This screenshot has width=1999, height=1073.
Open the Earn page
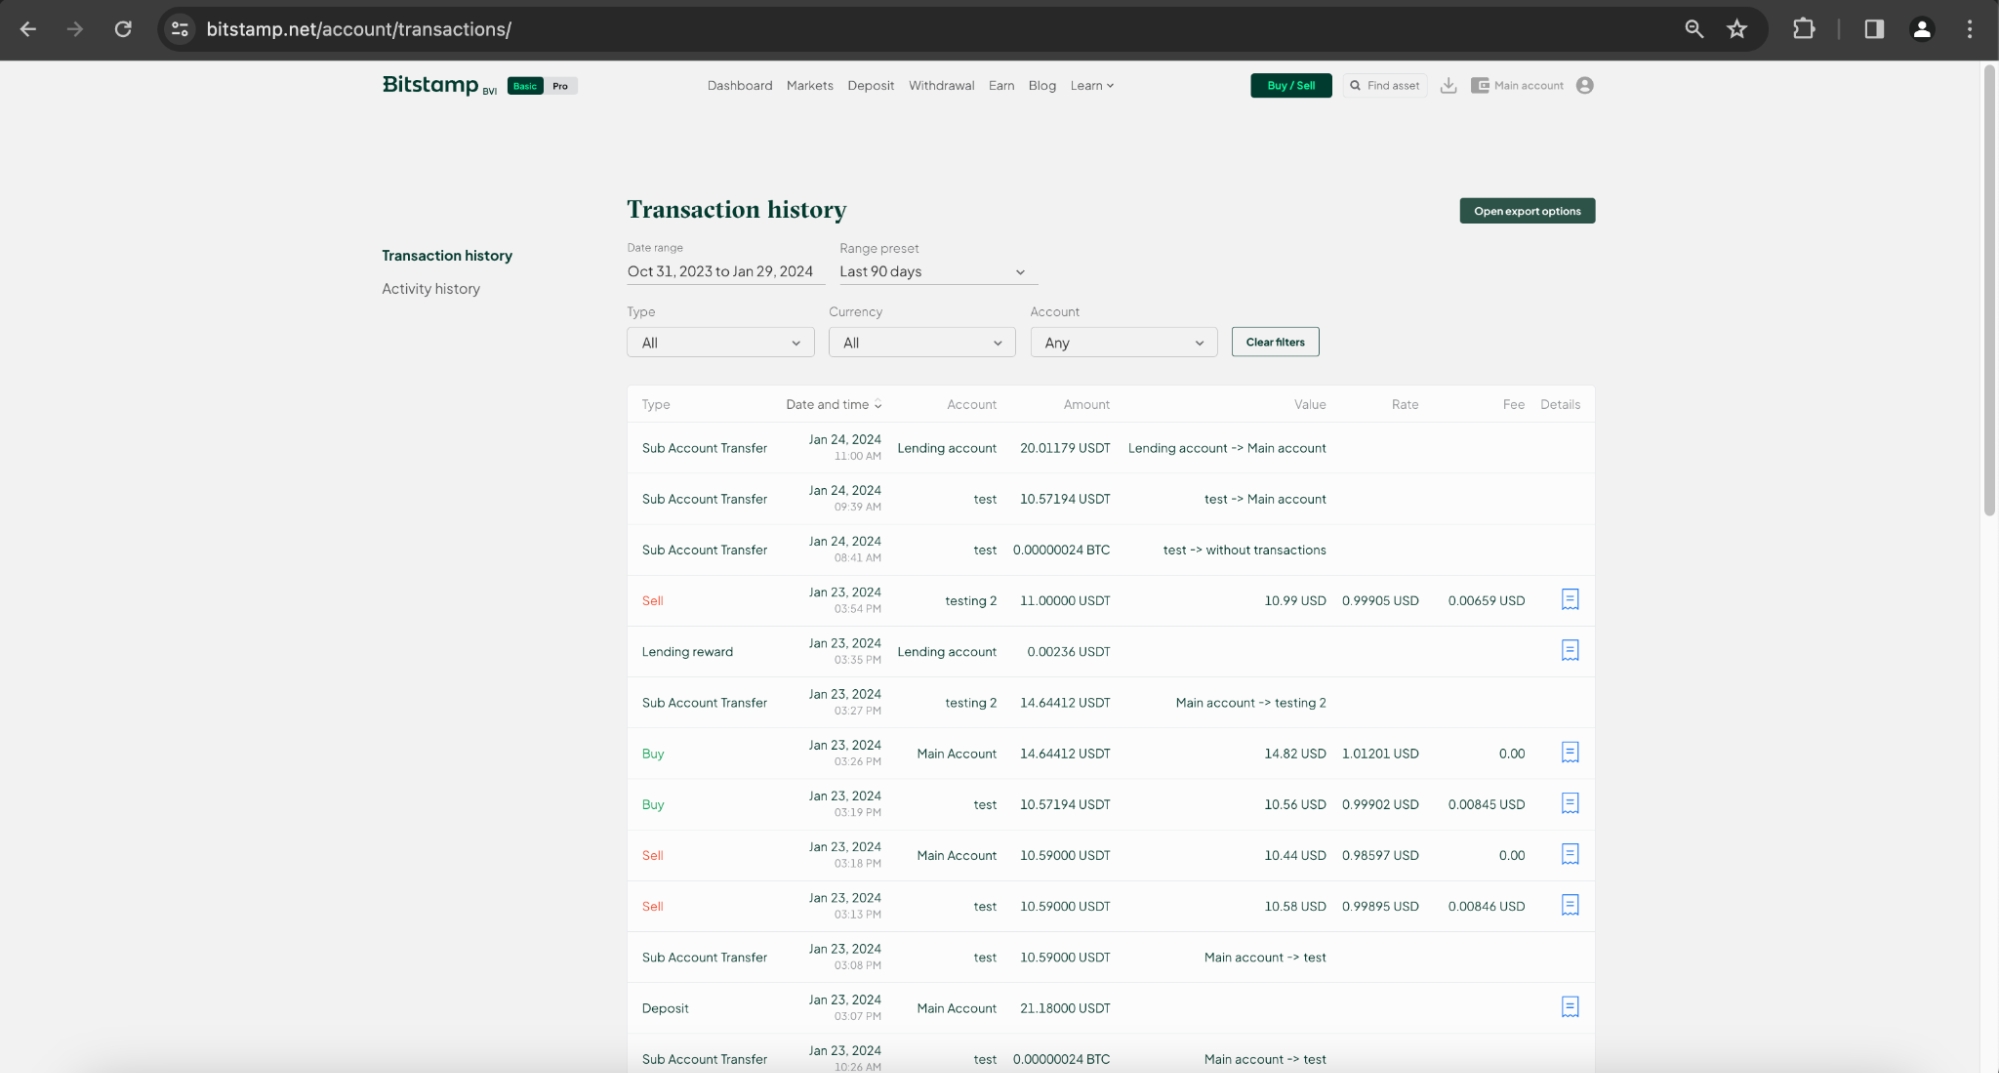1001,85
